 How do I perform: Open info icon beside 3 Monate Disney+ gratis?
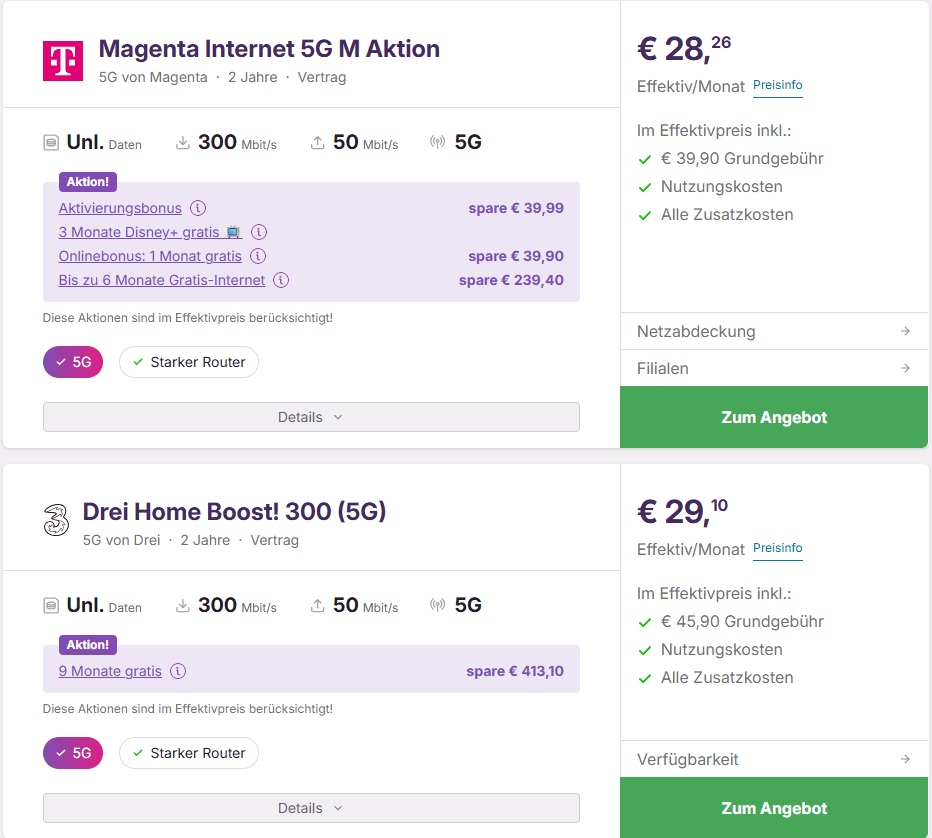point(259,232)
